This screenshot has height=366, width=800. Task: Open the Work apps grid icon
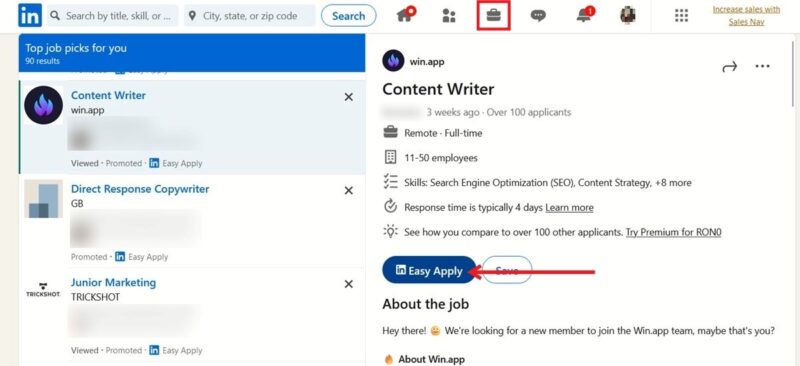coord(681,16)
